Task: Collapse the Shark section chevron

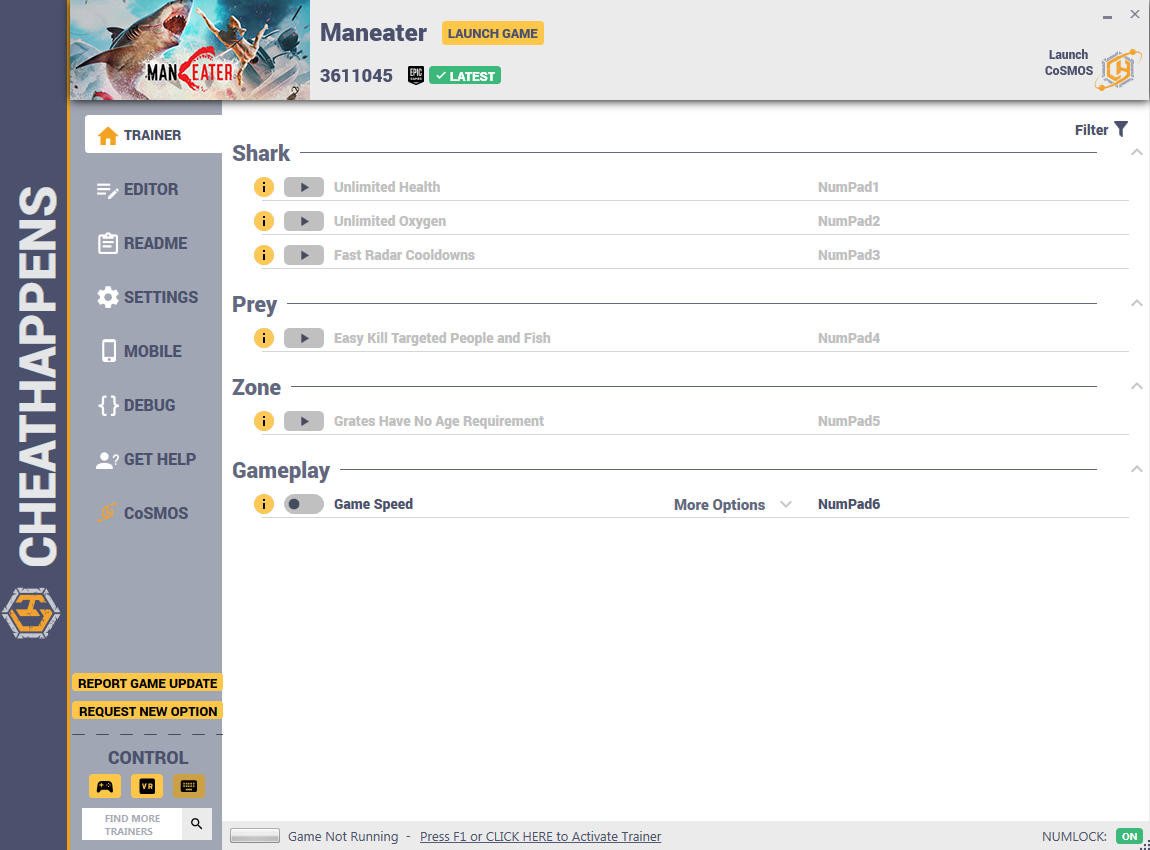Action: coord(1136,153)
